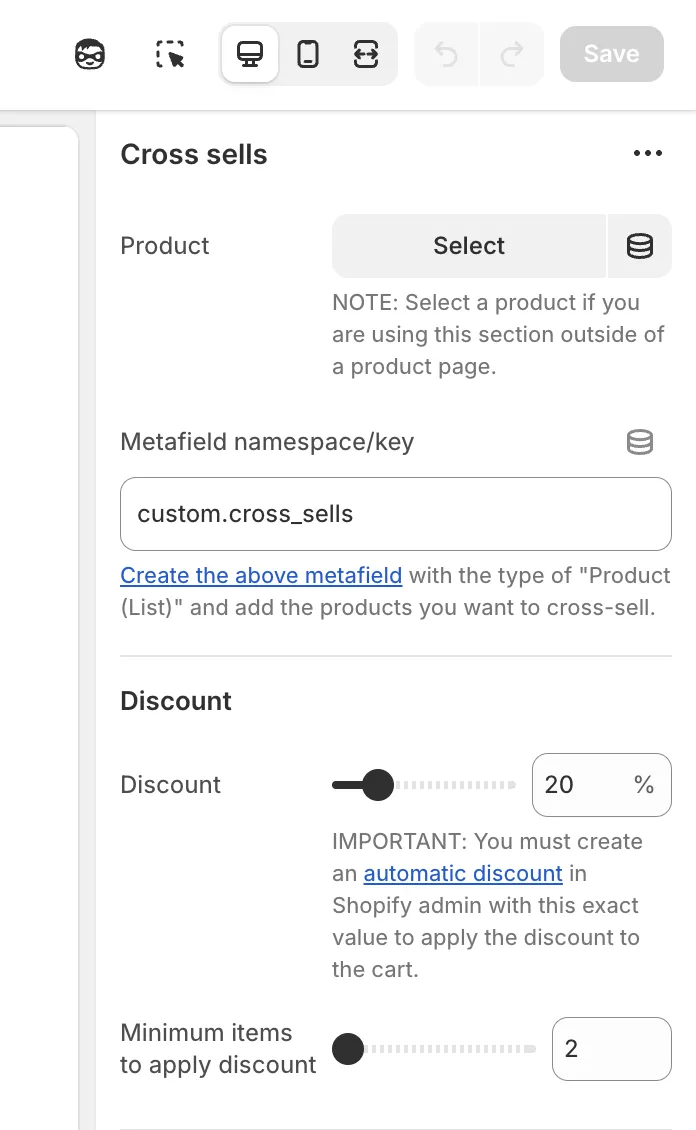This screenshot has height=1130, width=696.
Task: Edit the custom.cross_sells namespace field
Action: pyautogui.click(x=396, y=514)
